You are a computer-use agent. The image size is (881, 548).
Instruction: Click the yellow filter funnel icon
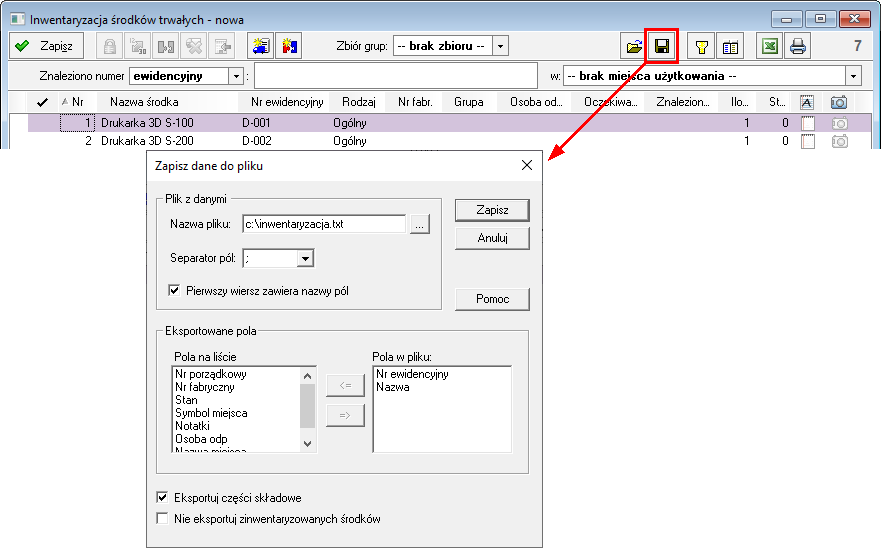click(702, 46)
